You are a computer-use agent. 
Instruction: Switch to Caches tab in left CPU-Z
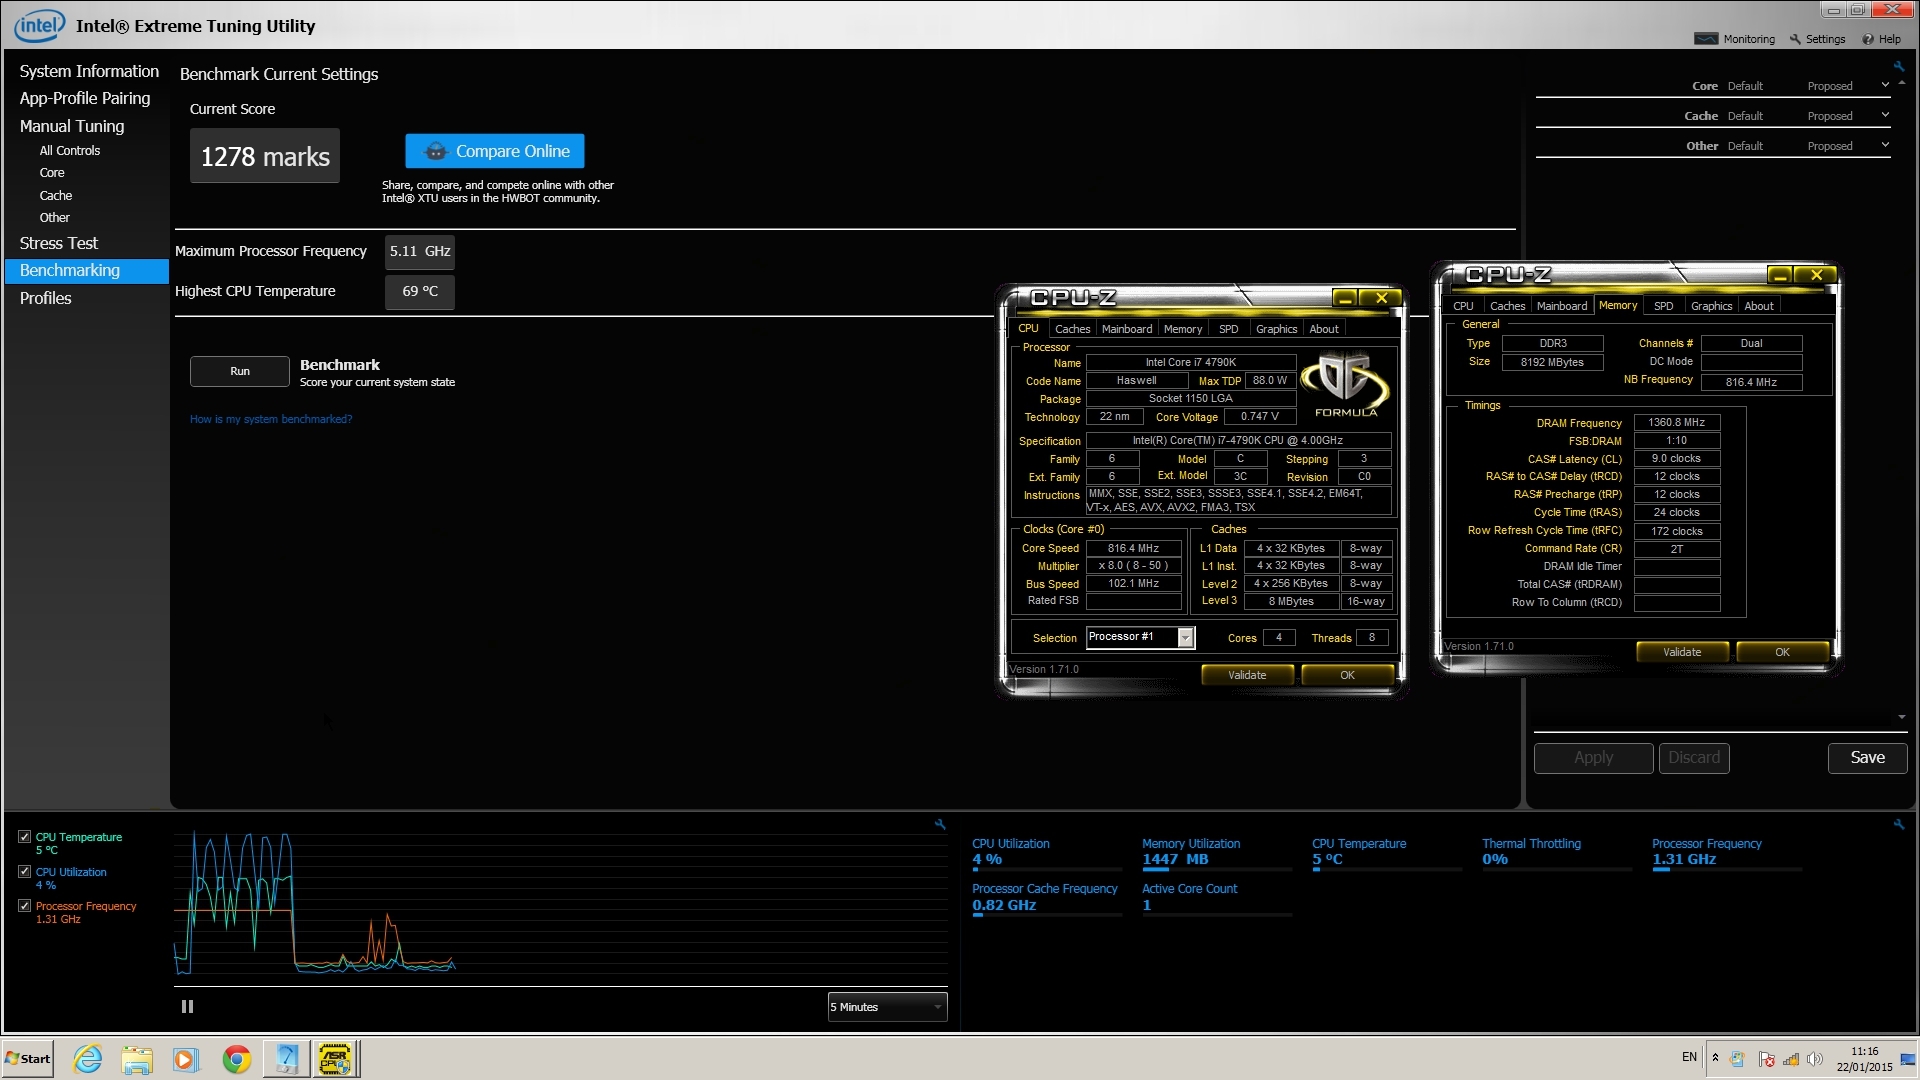[x=1072, y=329]
